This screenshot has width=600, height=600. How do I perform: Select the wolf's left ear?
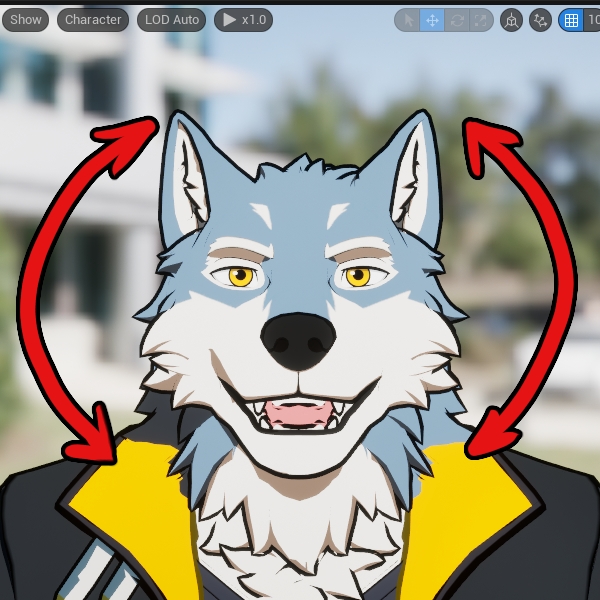[189, 176]
